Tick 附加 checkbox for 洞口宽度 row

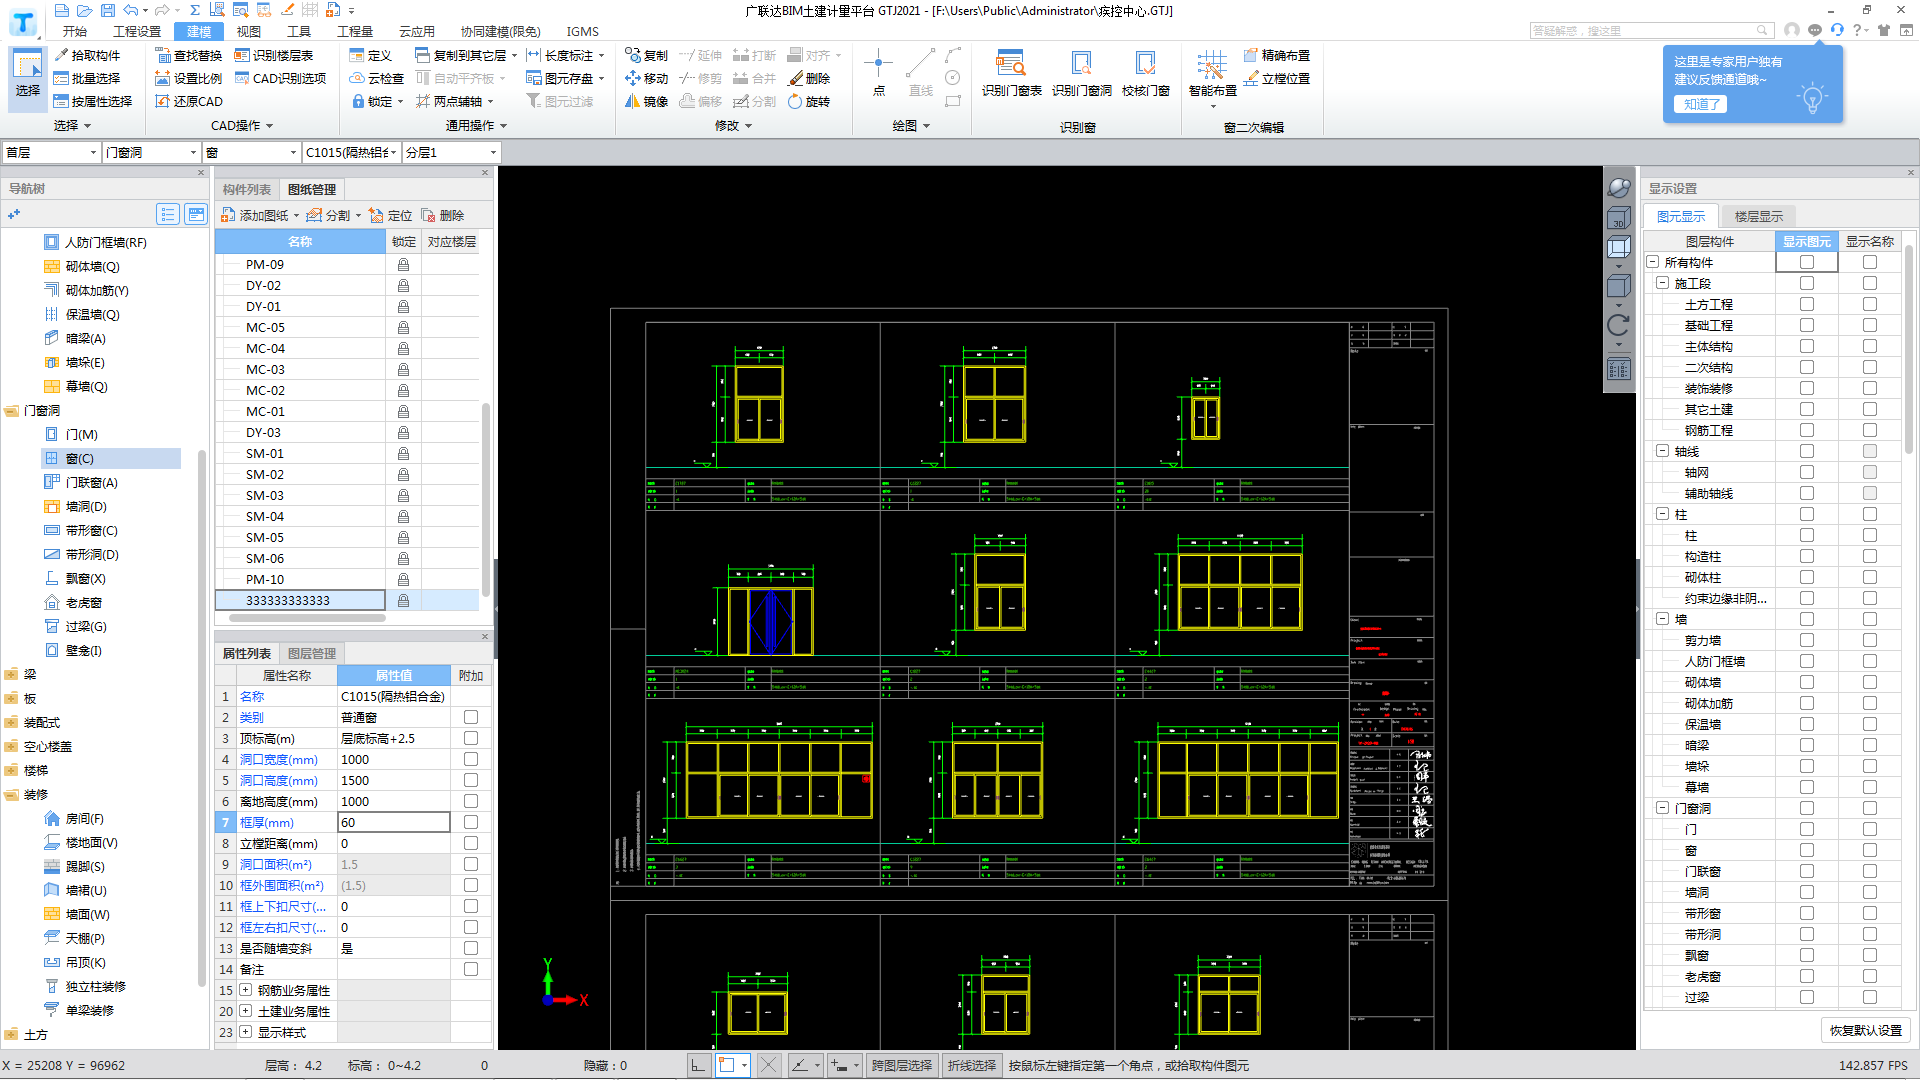click(x=471, y=759)
